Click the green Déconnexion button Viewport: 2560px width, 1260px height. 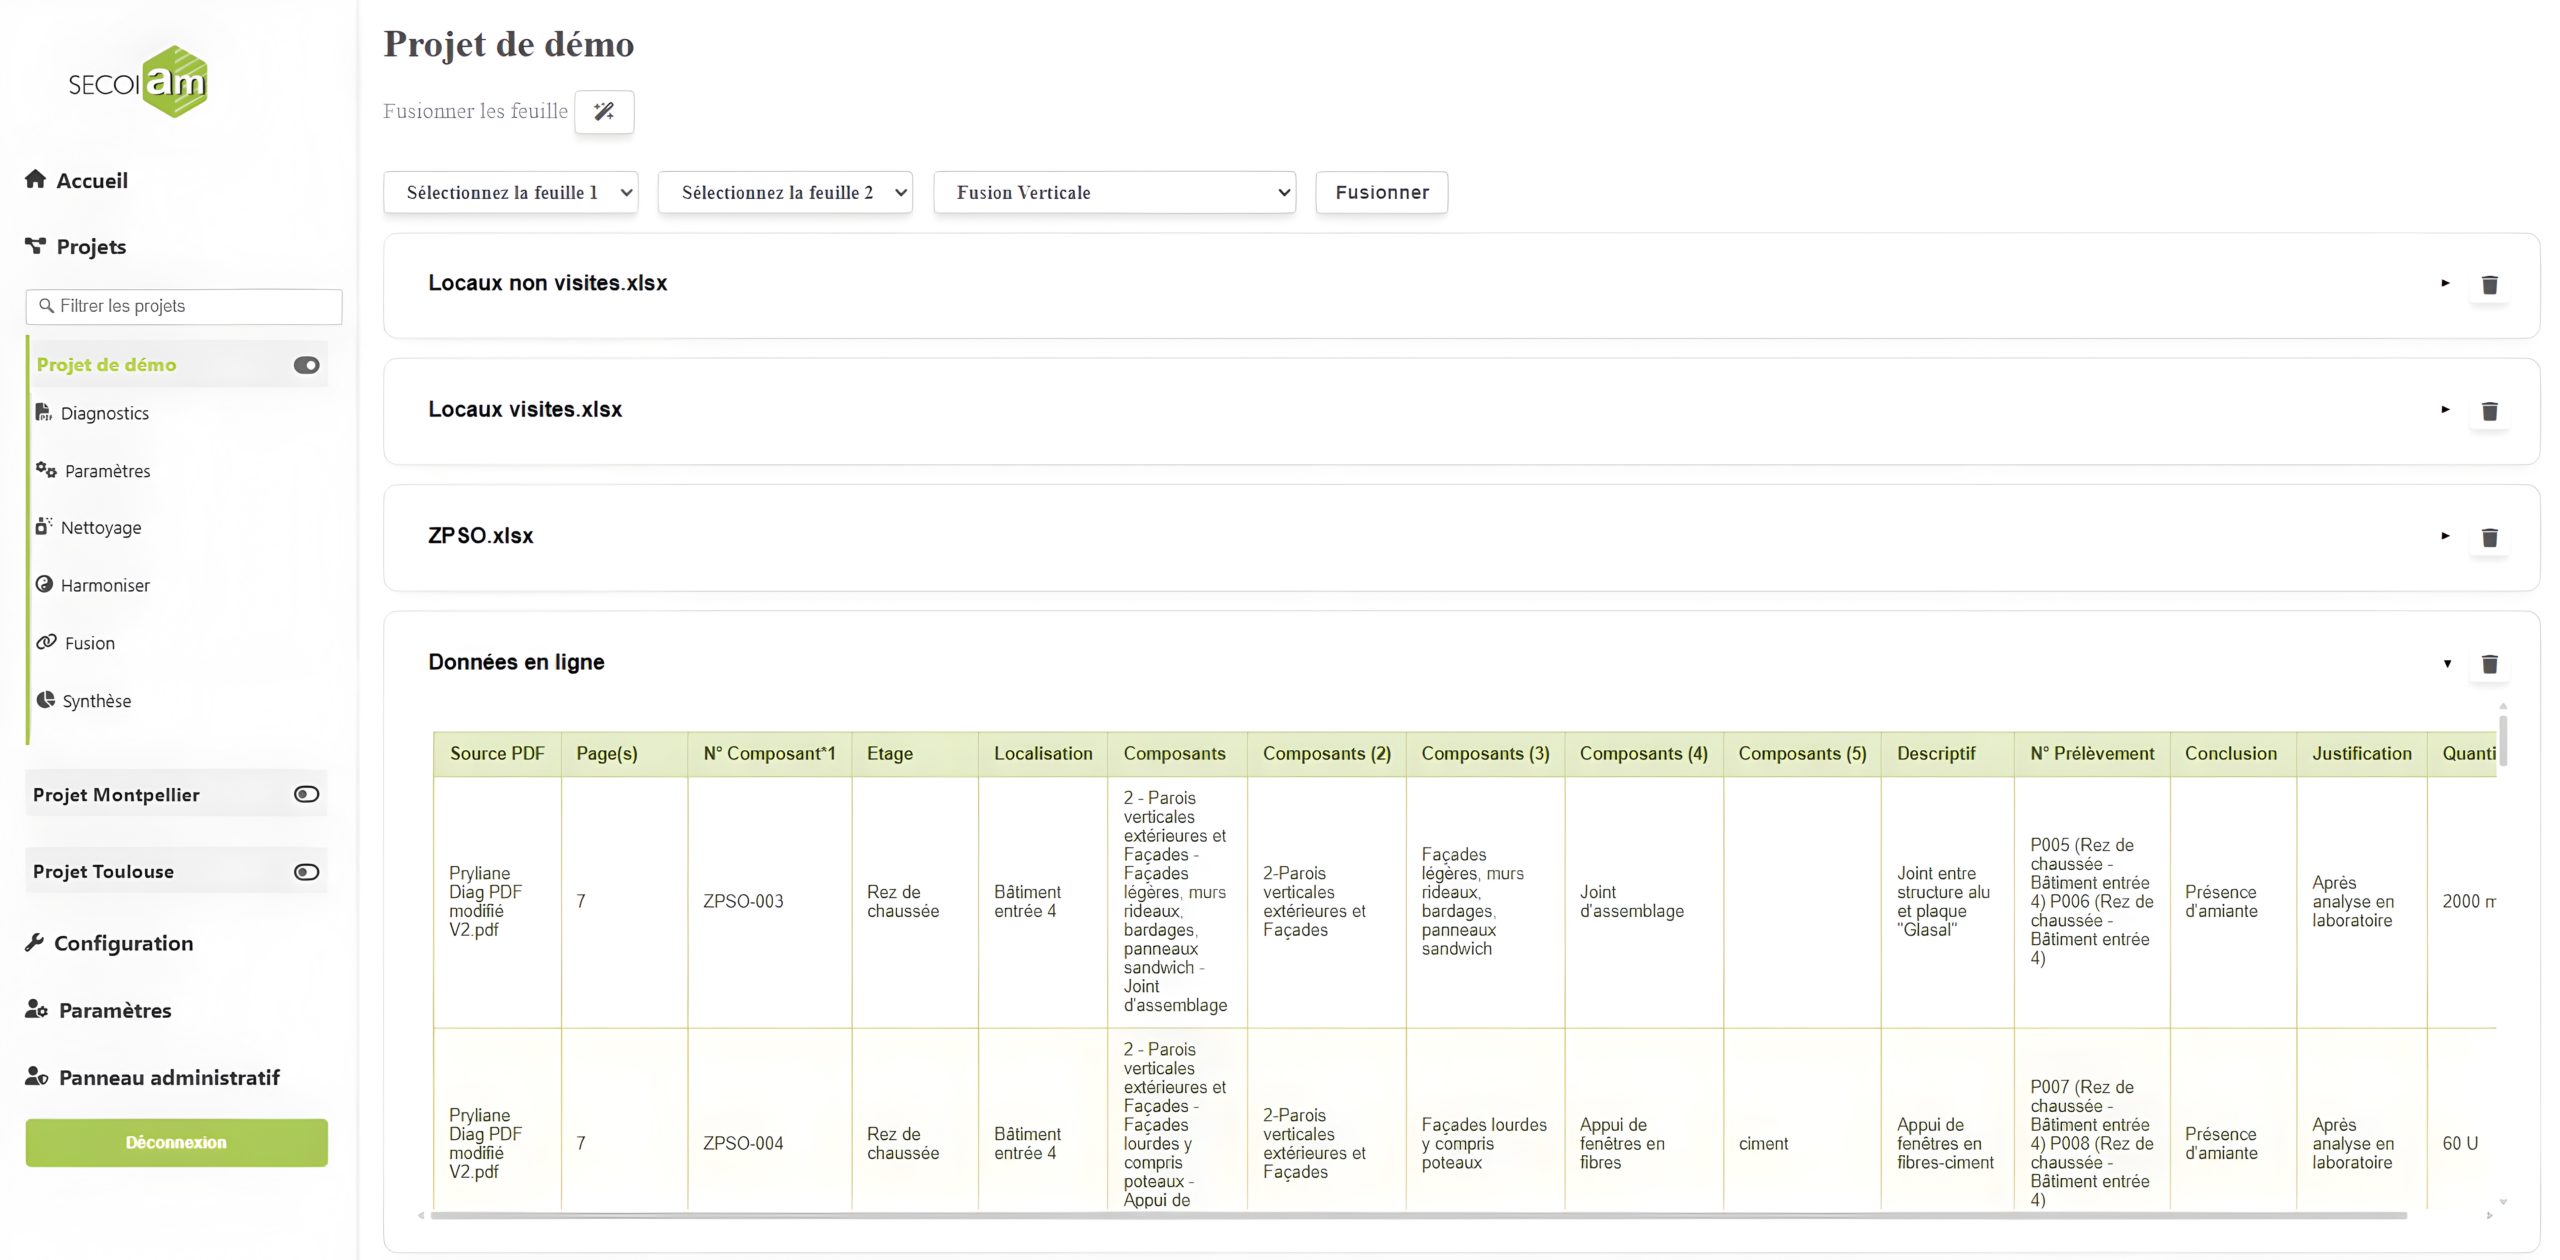click(x=176, y=1142)
